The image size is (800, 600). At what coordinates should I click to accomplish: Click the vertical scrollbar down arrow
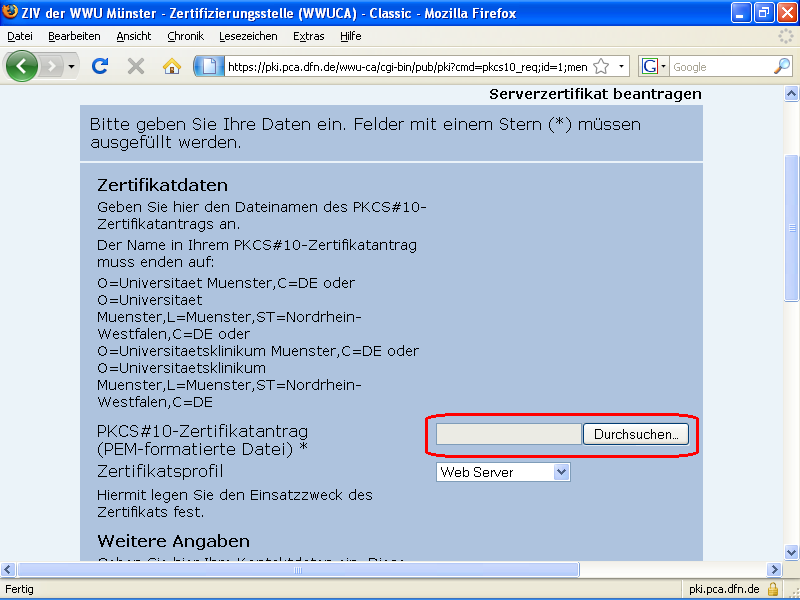pyautogui.click(x=792, y=551)
